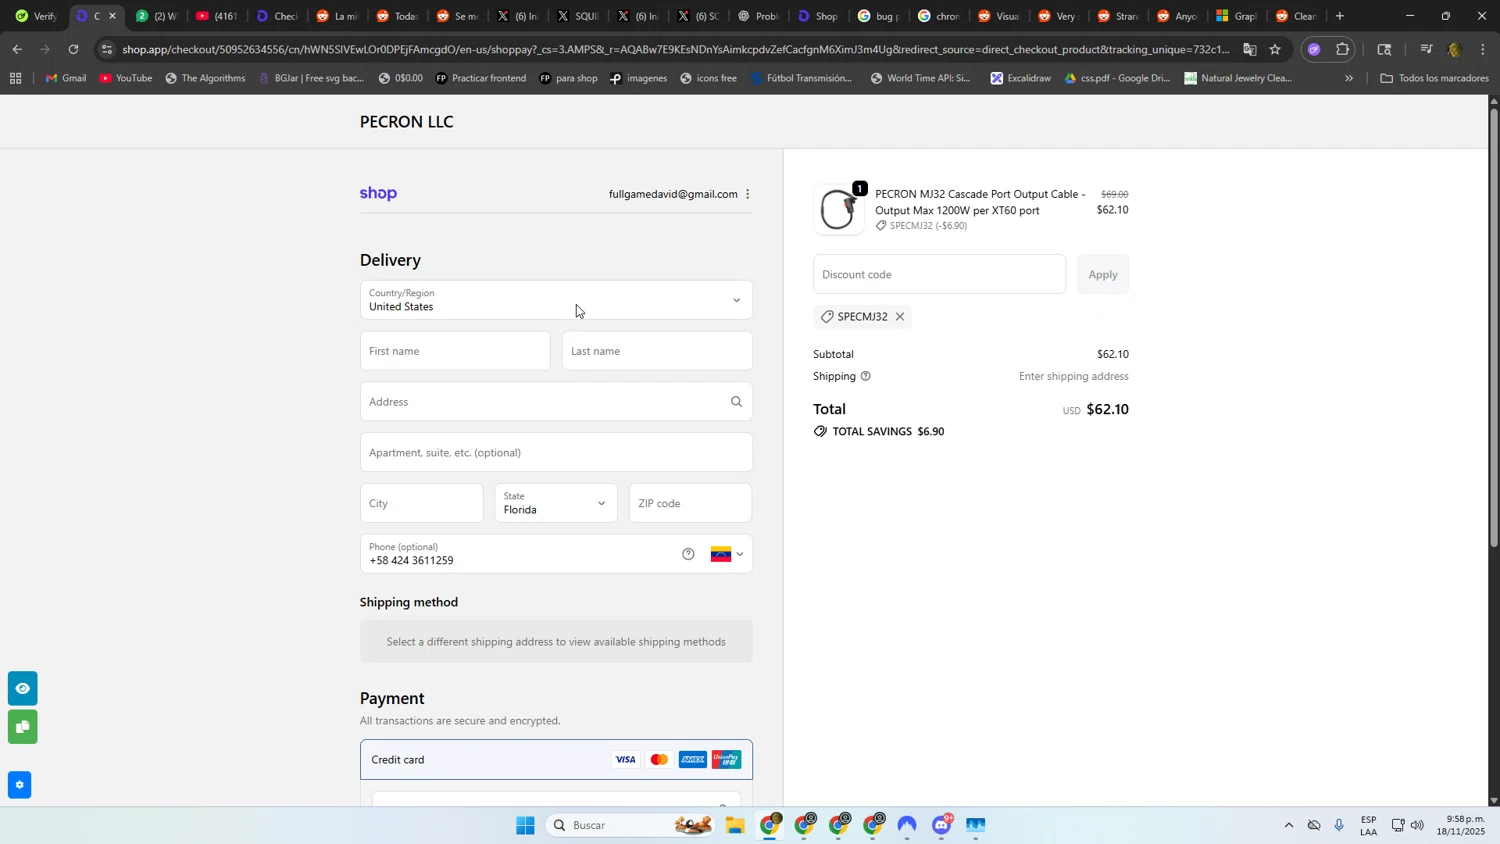Click the Shipping info question icon
This screenshot has width=1500, height=844.
pos(866,377)
